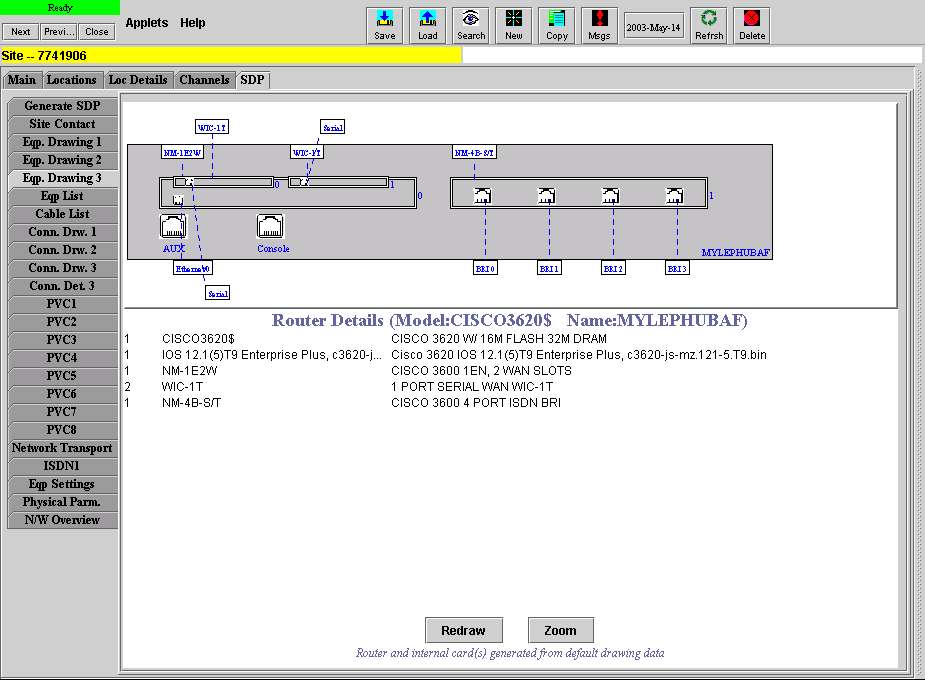
Task: Open Site Contact in sidebar
Action: 62,124
